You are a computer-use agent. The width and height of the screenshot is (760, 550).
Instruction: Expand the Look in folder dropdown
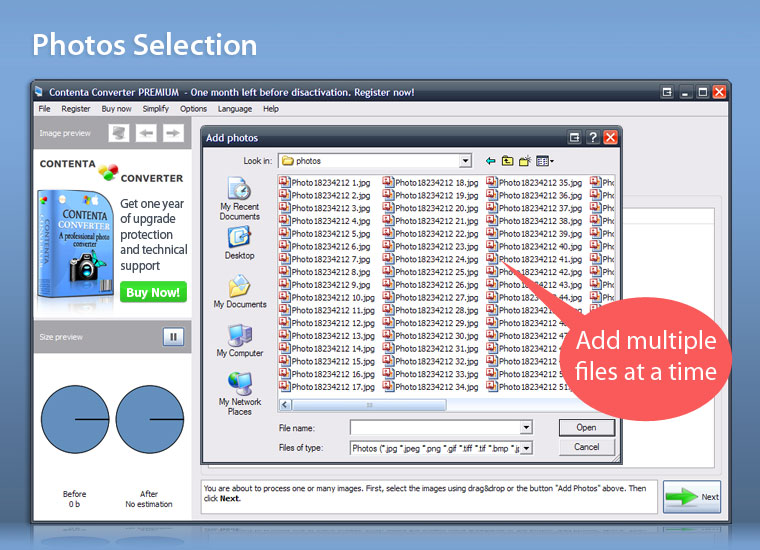(x=465, y=161)
